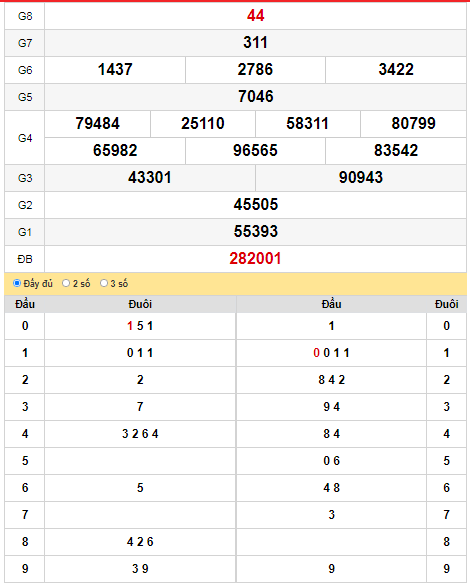The image size is (470, 586).
Task: Click the right 'Đầu' column header
Action: pyautogui.click(x=331, y=304)
